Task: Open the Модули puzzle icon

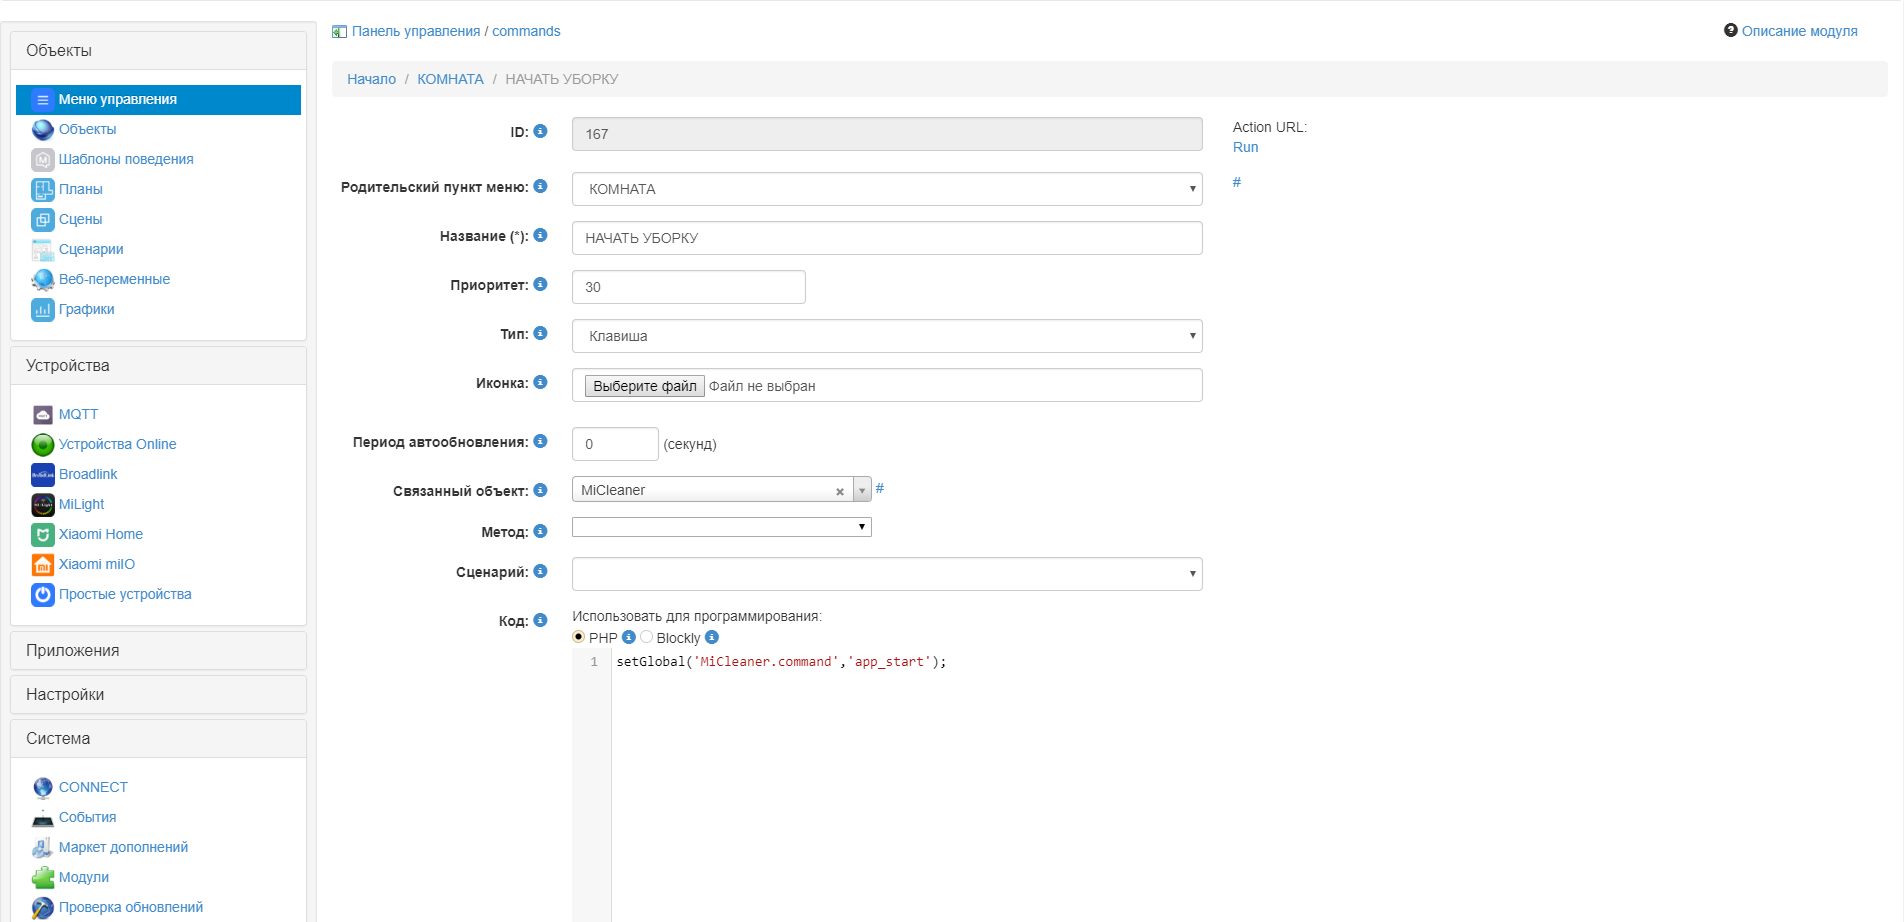Action: tap(42, 878)
